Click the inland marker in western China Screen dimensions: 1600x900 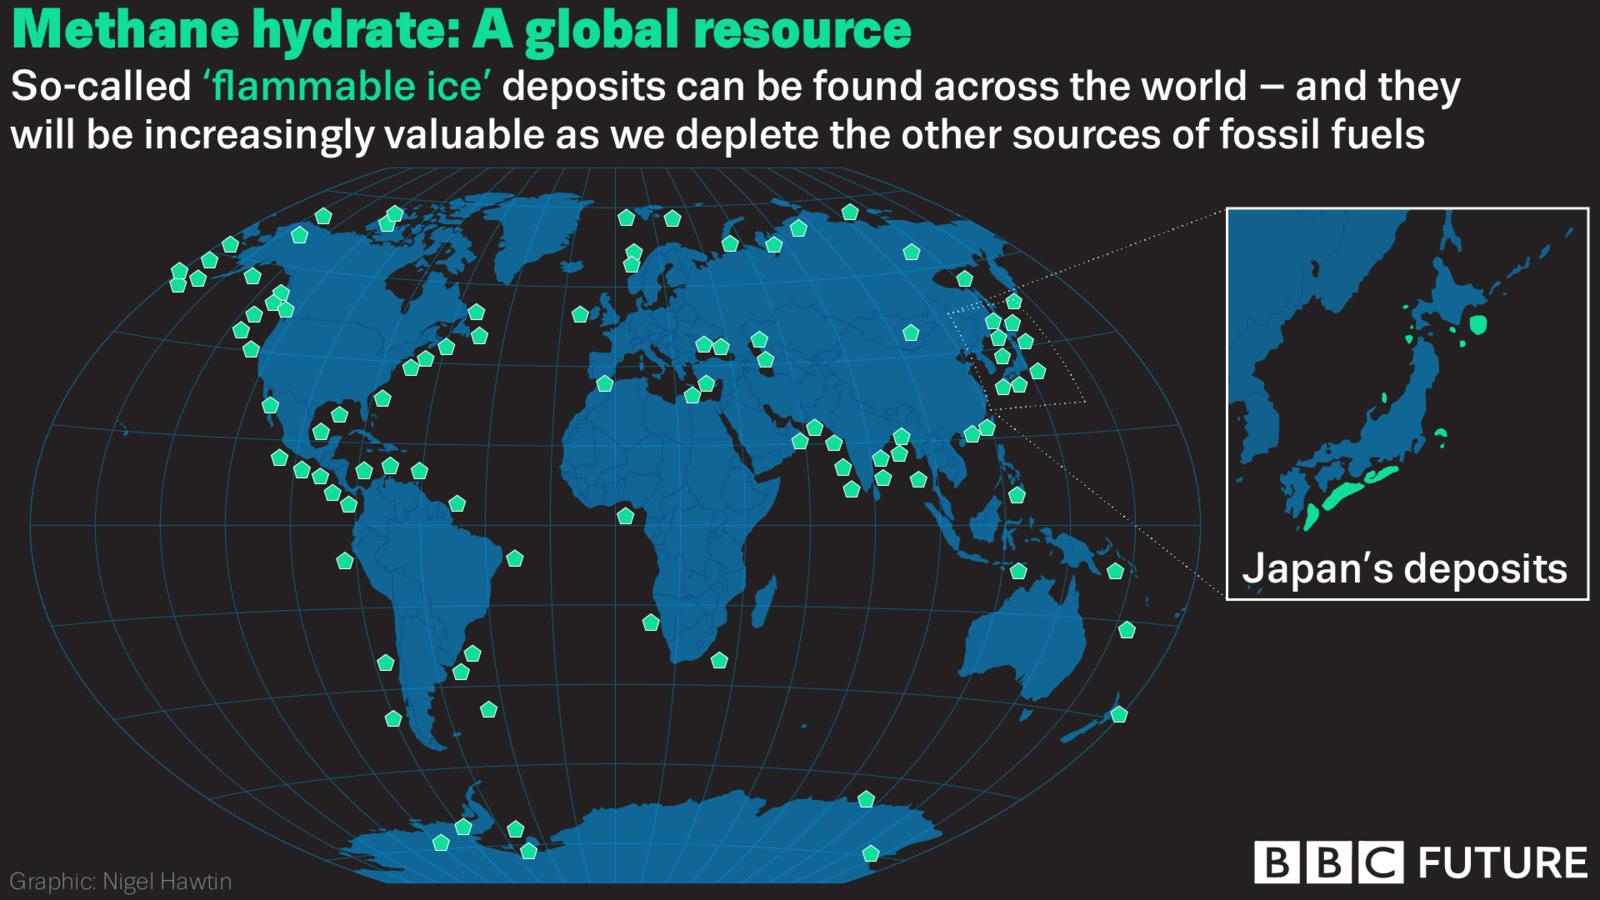click(x=910, y=333)
